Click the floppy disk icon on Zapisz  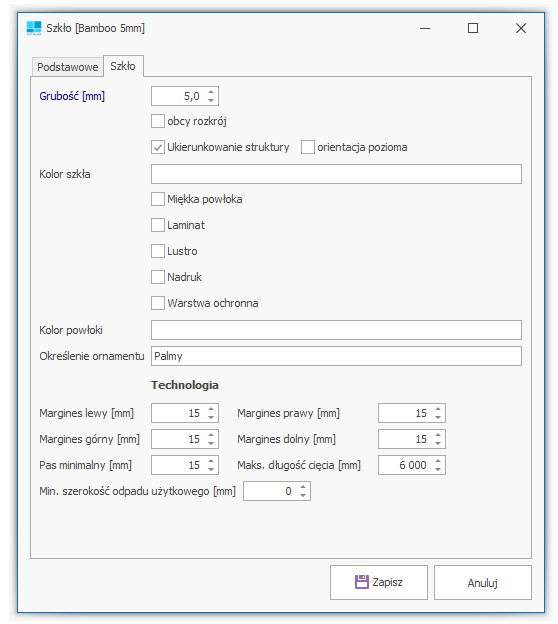pos(361,582)
